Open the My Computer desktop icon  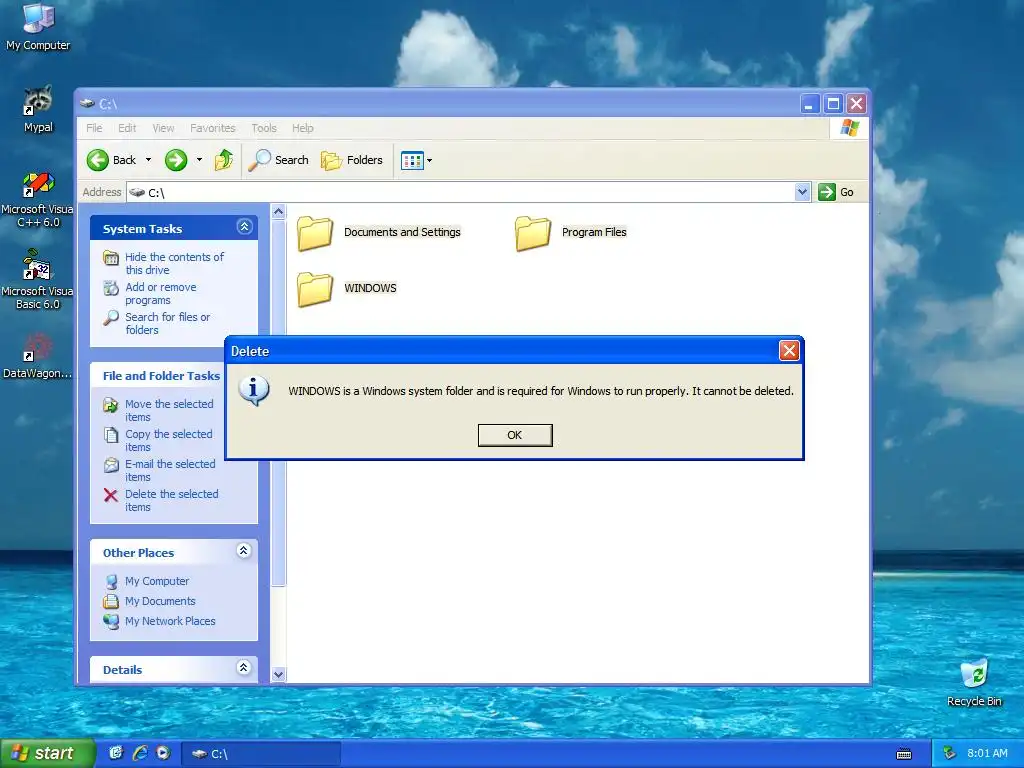coord(38,27)
